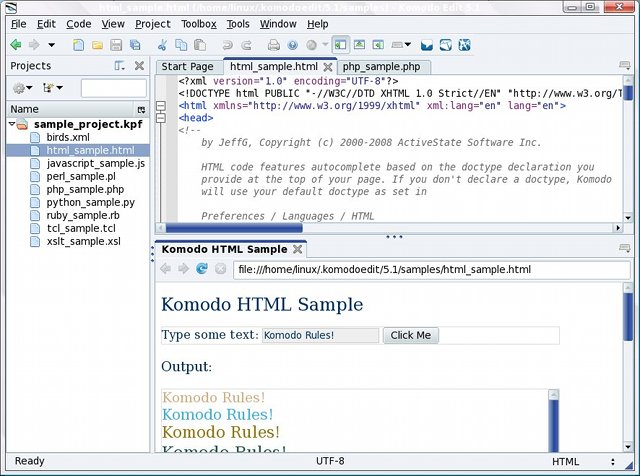Collapse the html tag fold marker
The height and width of the screenshot is (476, 640).
(161, 106)
